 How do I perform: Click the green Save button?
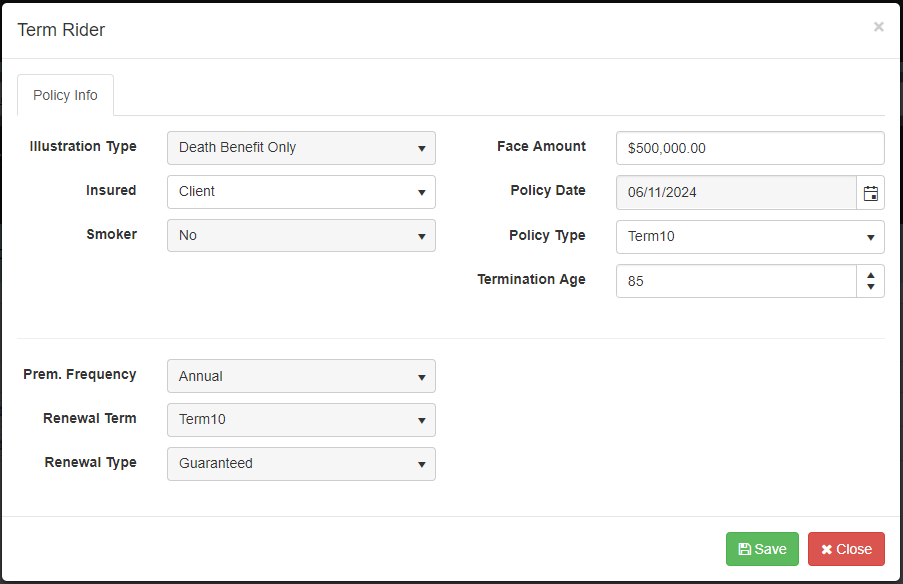tap(762, 549)
